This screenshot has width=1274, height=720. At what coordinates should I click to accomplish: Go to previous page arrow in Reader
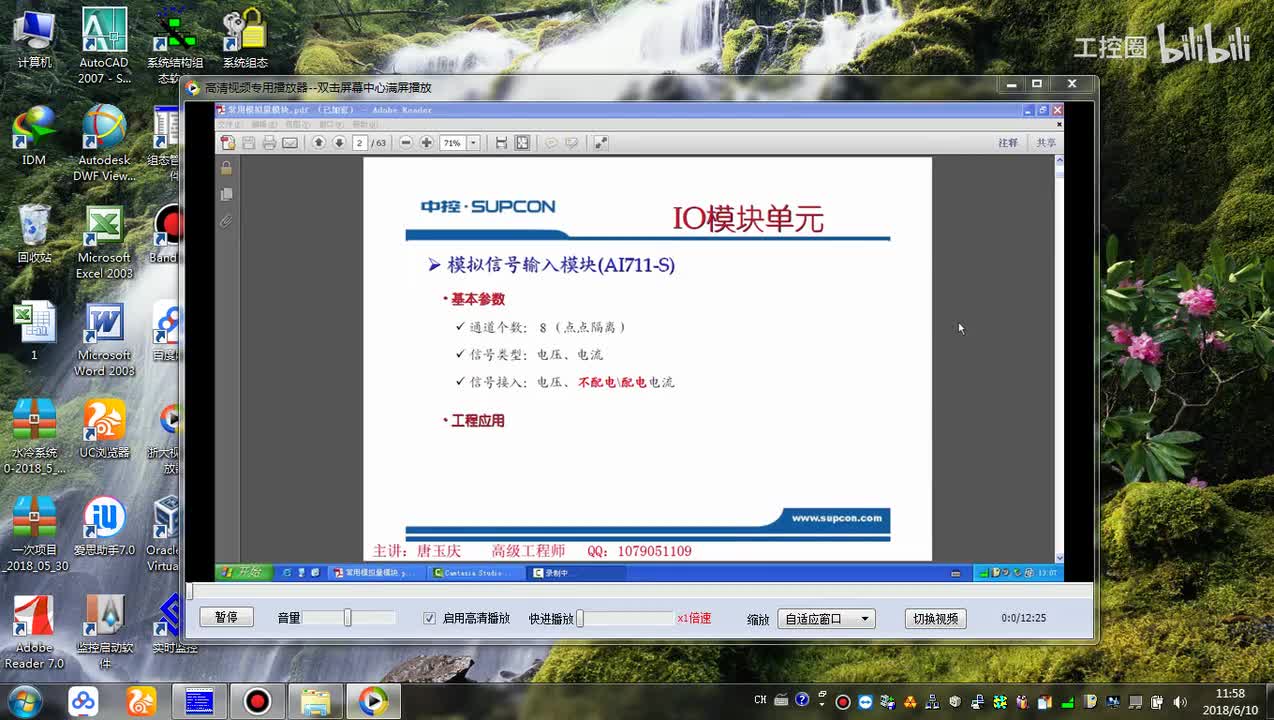pyautogui.click(x=319, y=143)
